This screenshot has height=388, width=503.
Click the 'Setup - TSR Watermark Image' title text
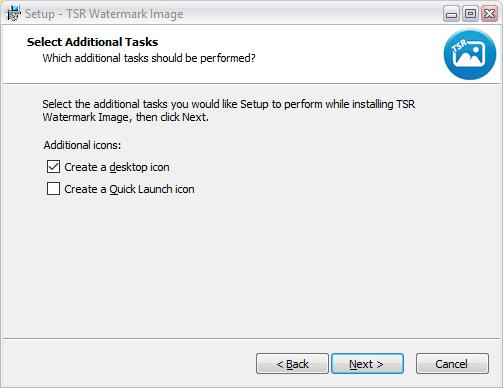104,14
